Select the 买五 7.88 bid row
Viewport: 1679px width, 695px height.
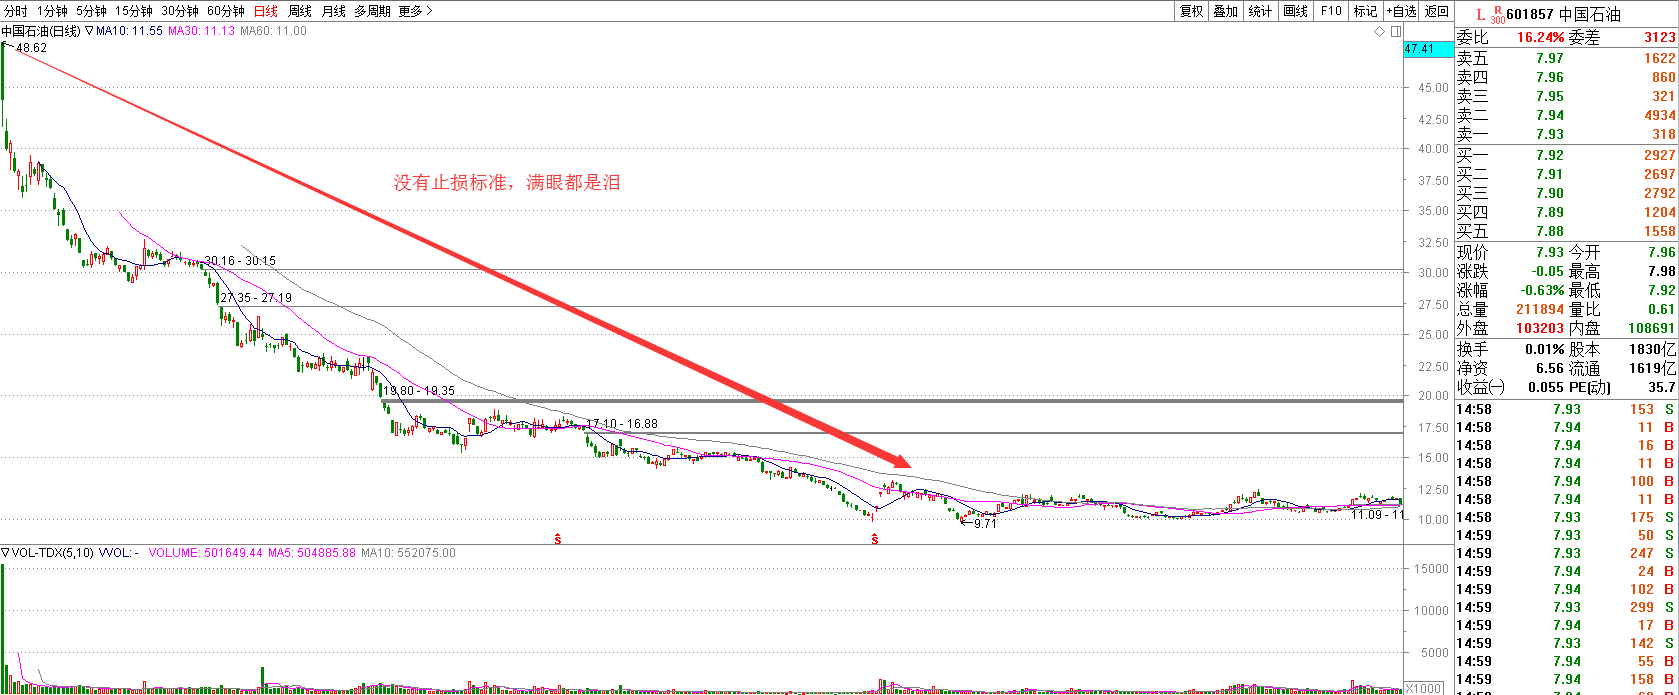coord(1566,231)
